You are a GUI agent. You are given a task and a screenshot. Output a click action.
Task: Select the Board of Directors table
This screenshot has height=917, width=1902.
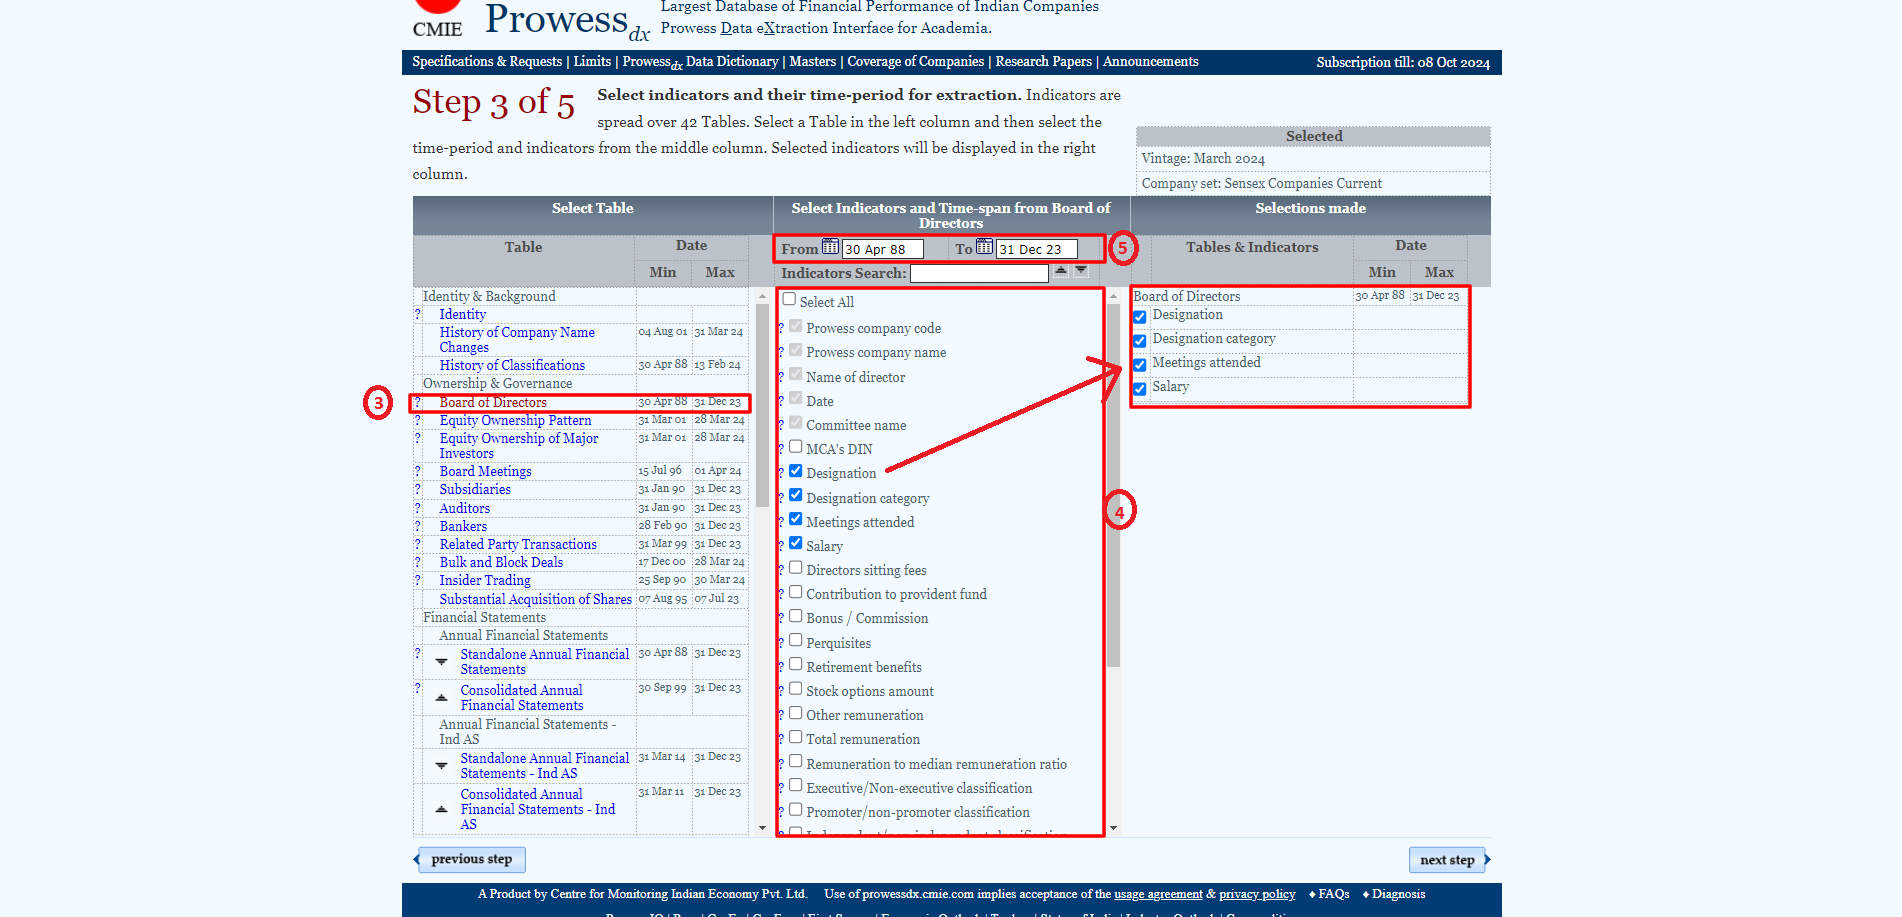point(493,402)
